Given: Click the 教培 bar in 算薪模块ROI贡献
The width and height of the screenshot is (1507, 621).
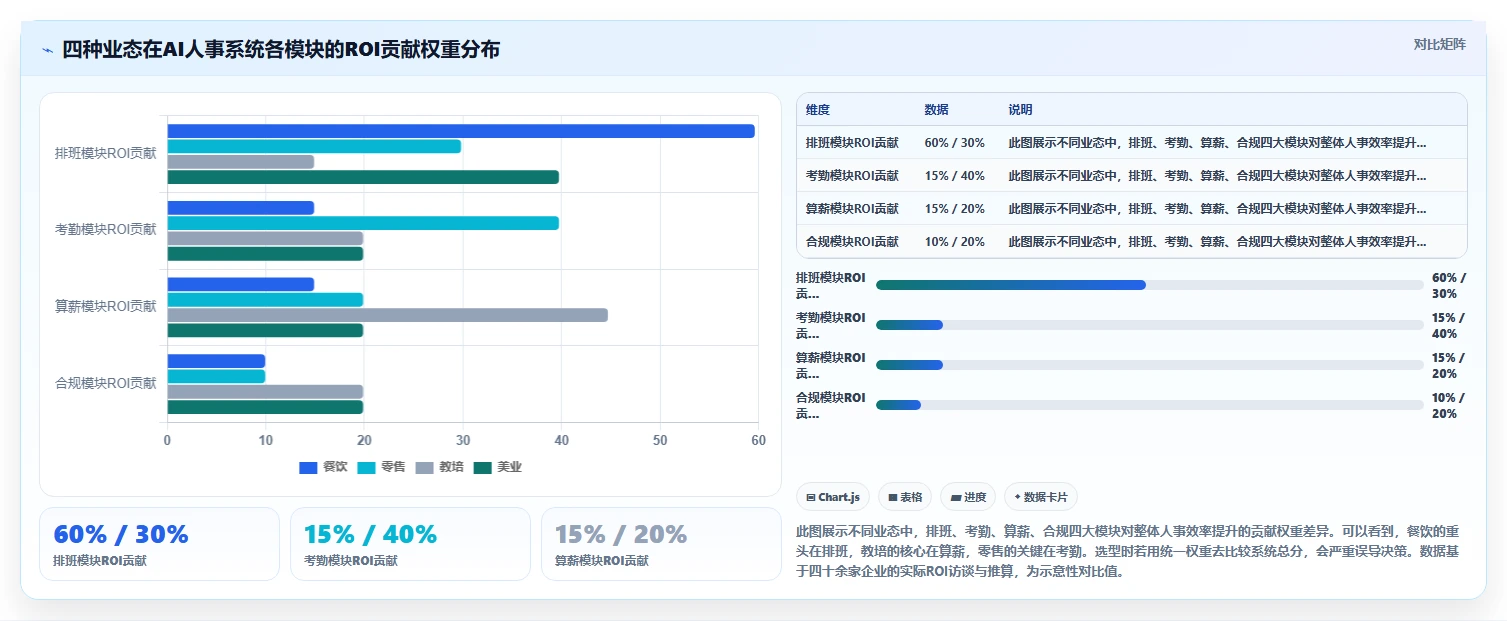Looking at the screenshot, I should click(x=387, y=315).
